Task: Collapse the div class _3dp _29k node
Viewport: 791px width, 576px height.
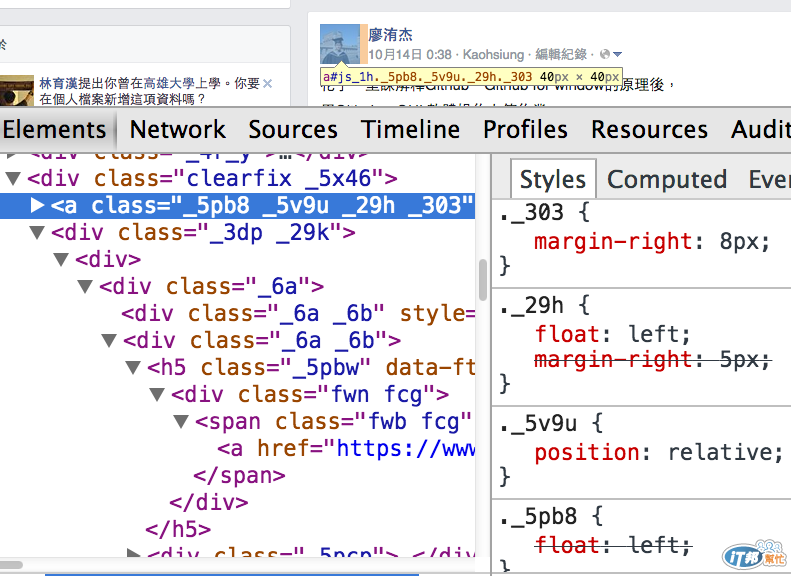Action: 37,233
